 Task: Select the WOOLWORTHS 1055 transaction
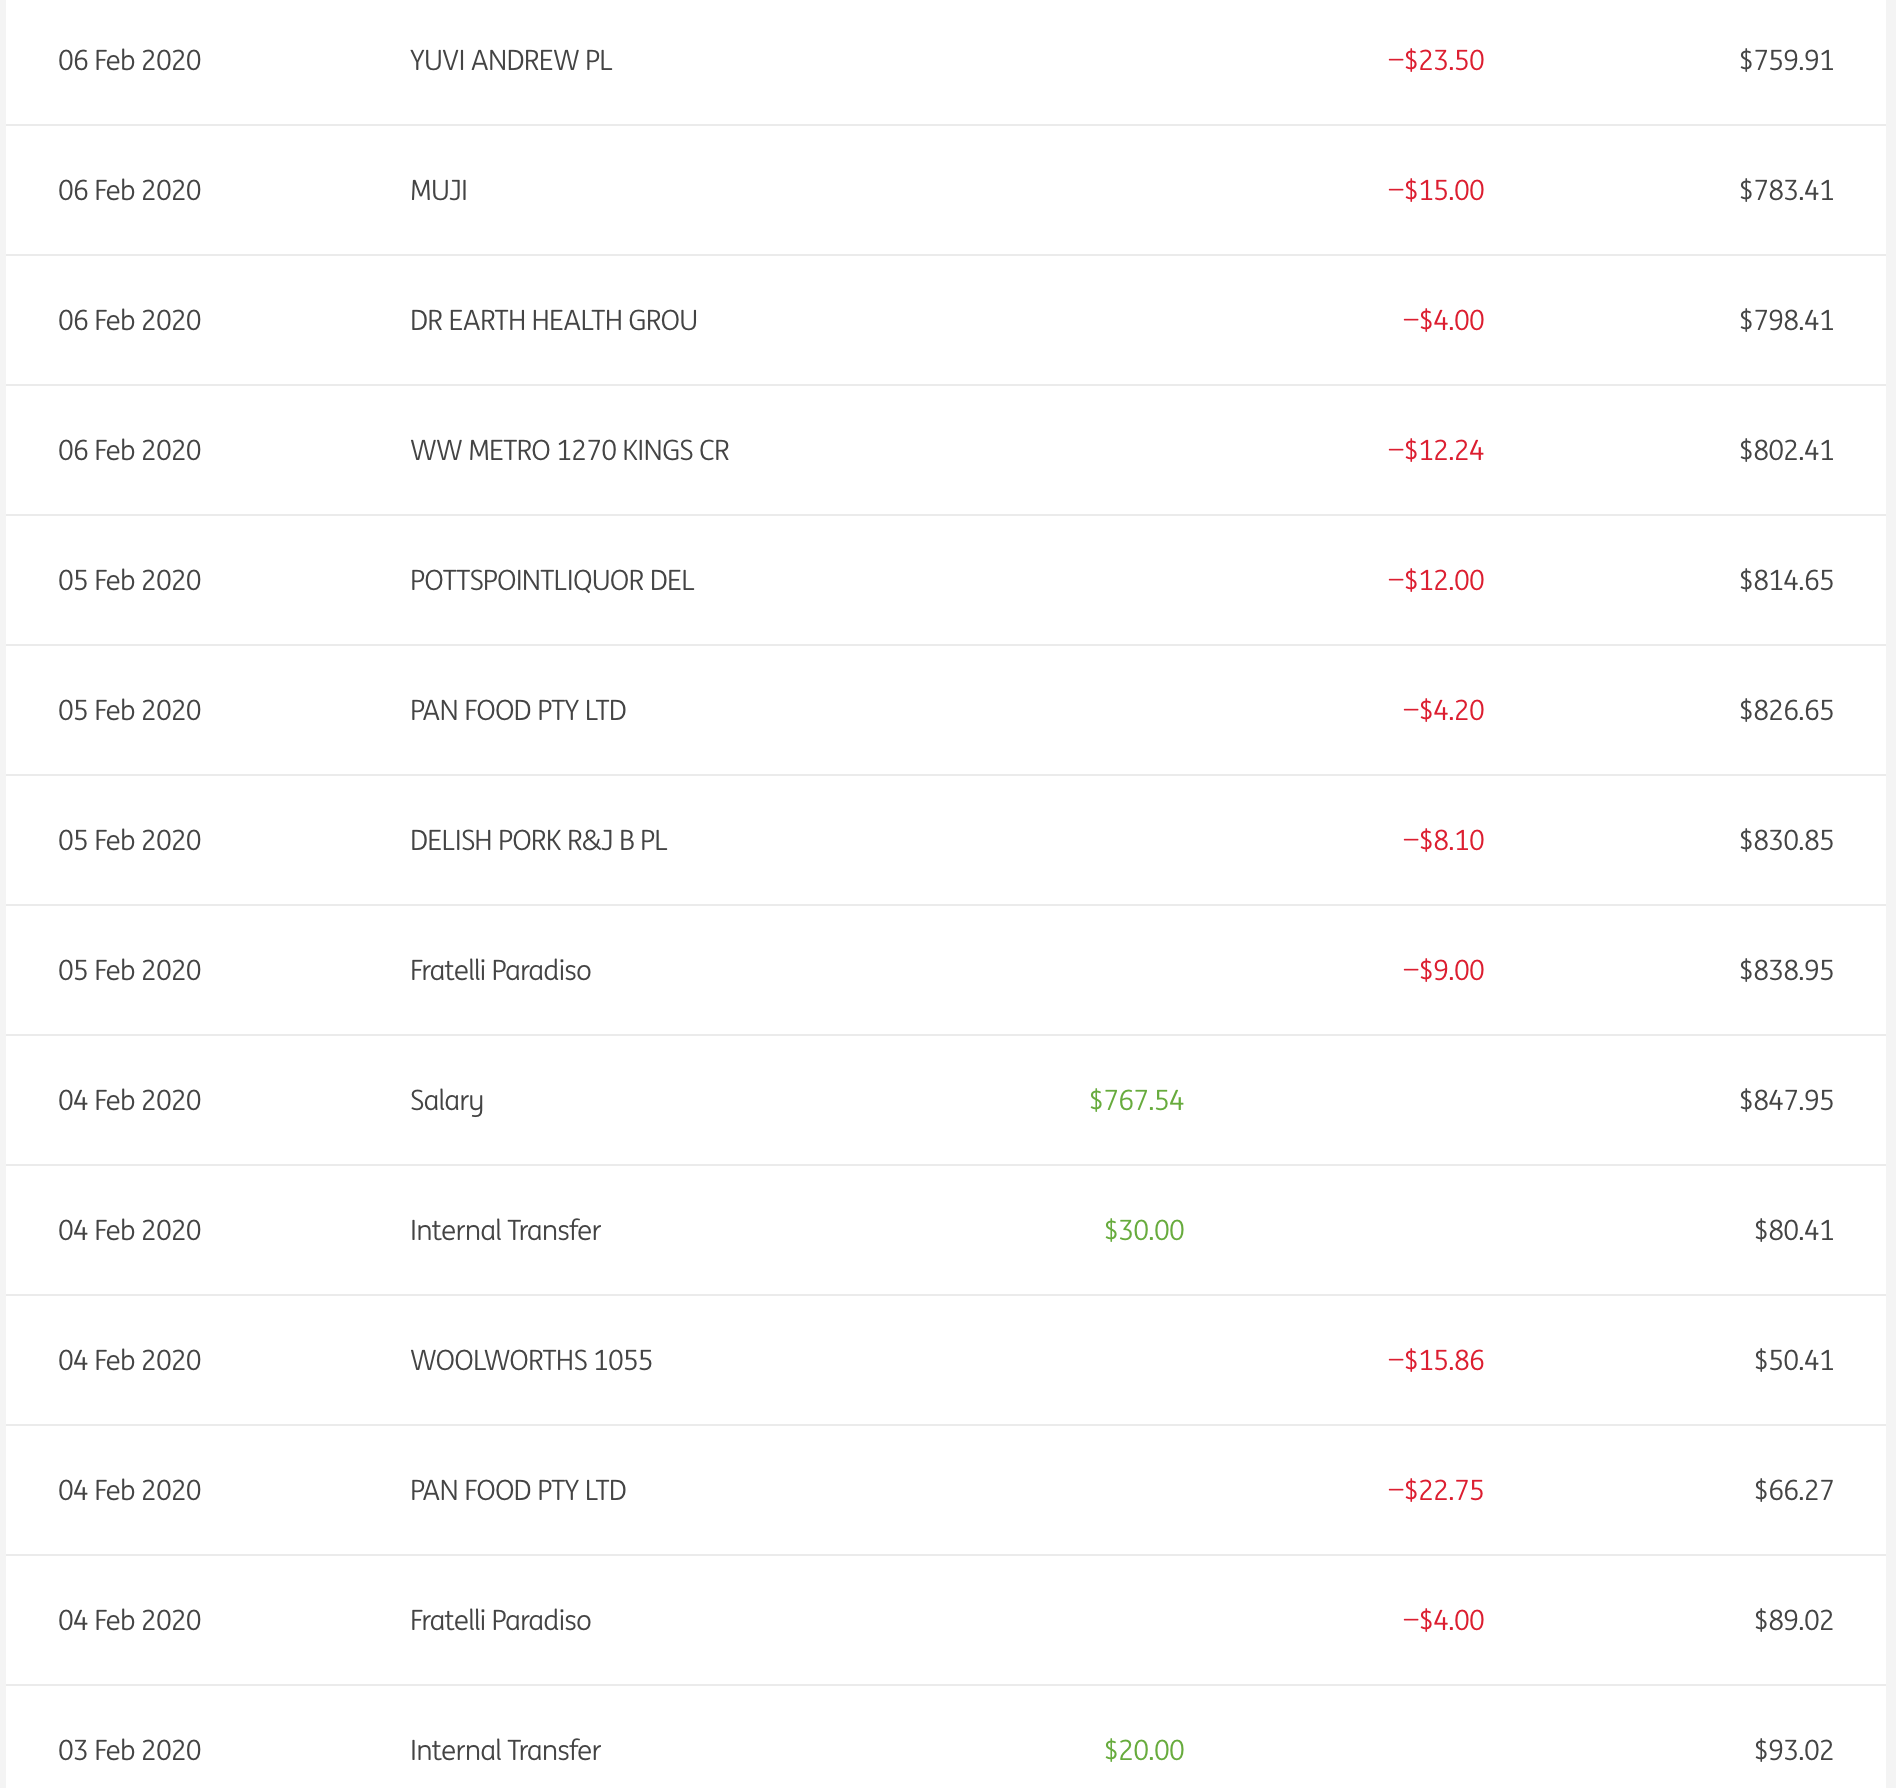tap(530, 1361)
